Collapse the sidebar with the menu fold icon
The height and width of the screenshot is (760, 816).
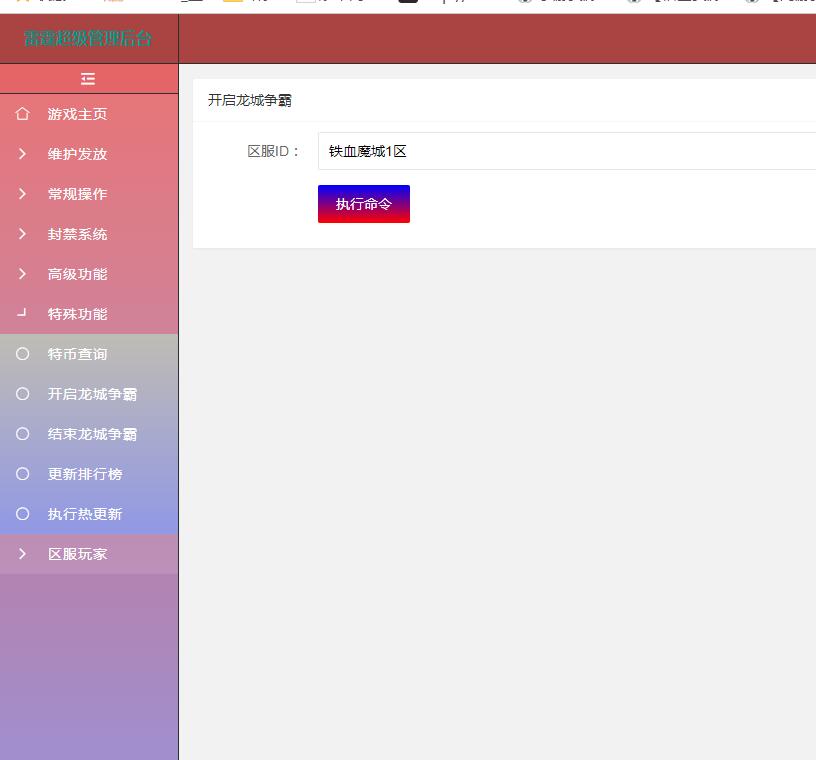coord(88,79)
